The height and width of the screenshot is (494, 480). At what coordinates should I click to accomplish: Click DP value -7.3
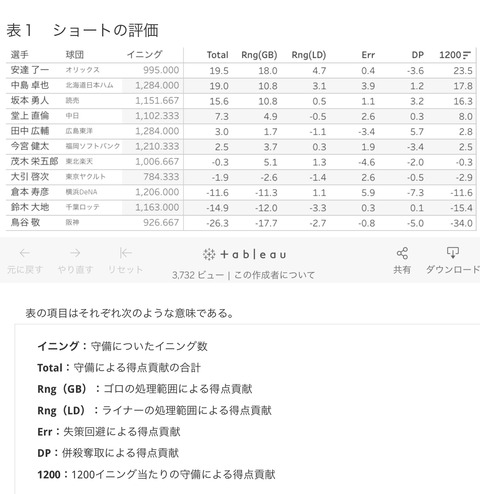415,193
